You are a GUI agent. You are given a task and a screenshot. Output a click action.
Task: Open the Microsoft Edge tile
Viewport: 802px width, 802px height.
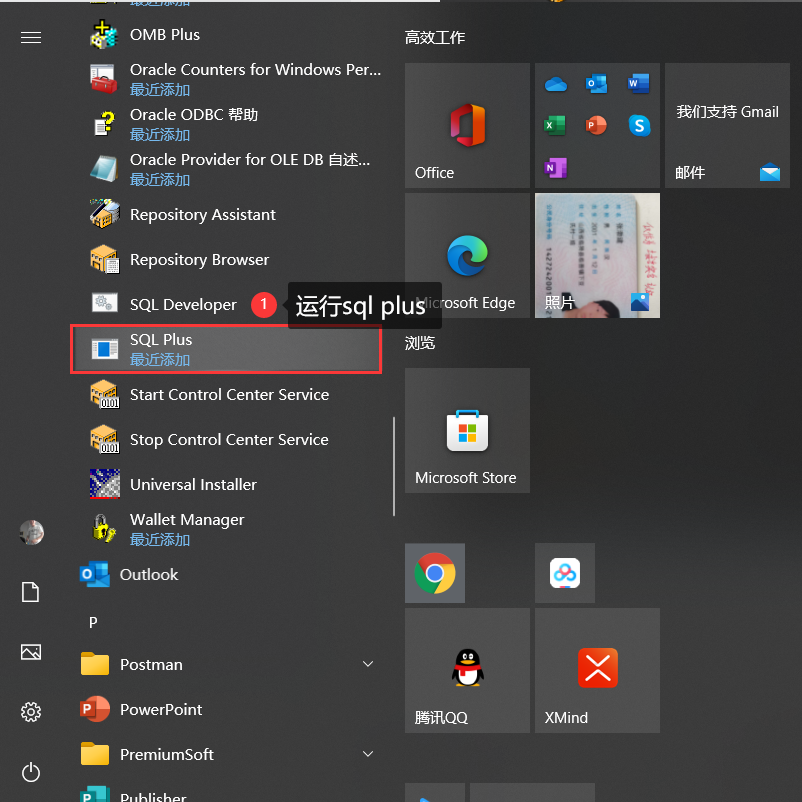pos(467,255)
